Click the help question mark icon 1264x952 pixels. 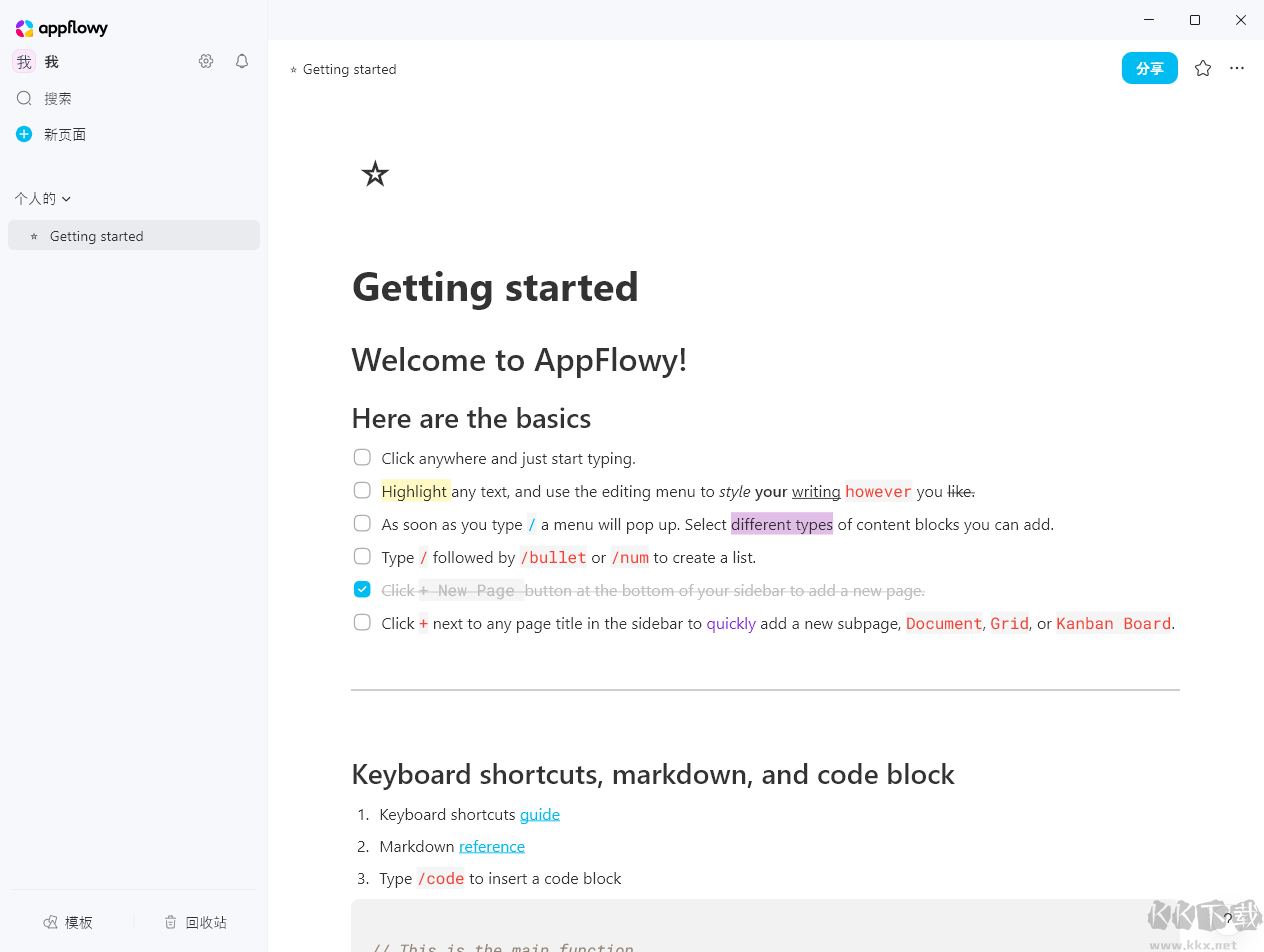point(1228,918)
